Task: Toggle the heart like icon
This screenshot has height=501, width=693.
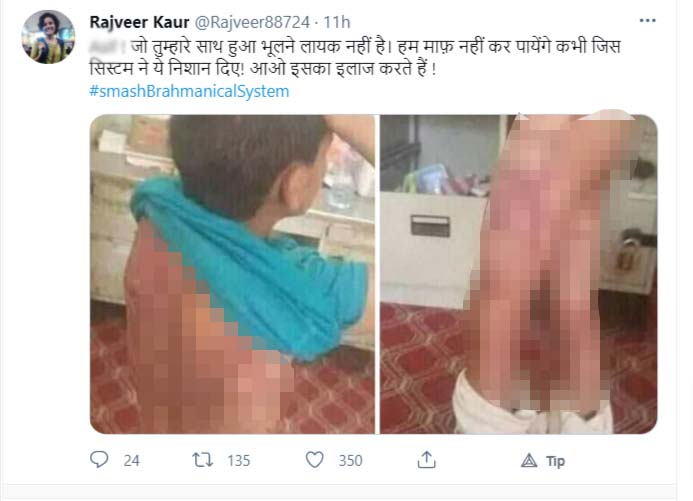Action: pos(315,460)
